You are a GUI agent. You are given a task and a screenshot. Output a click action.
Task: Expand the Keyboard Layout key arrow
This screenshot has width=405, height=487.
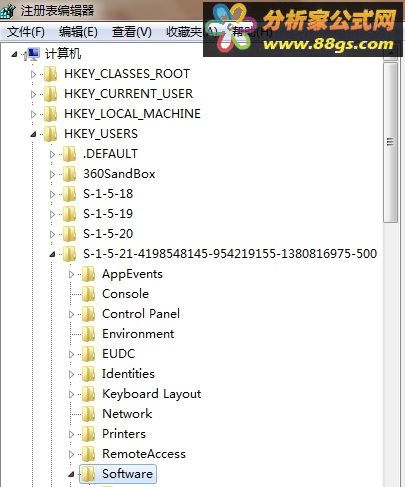(x=71, y=394)
